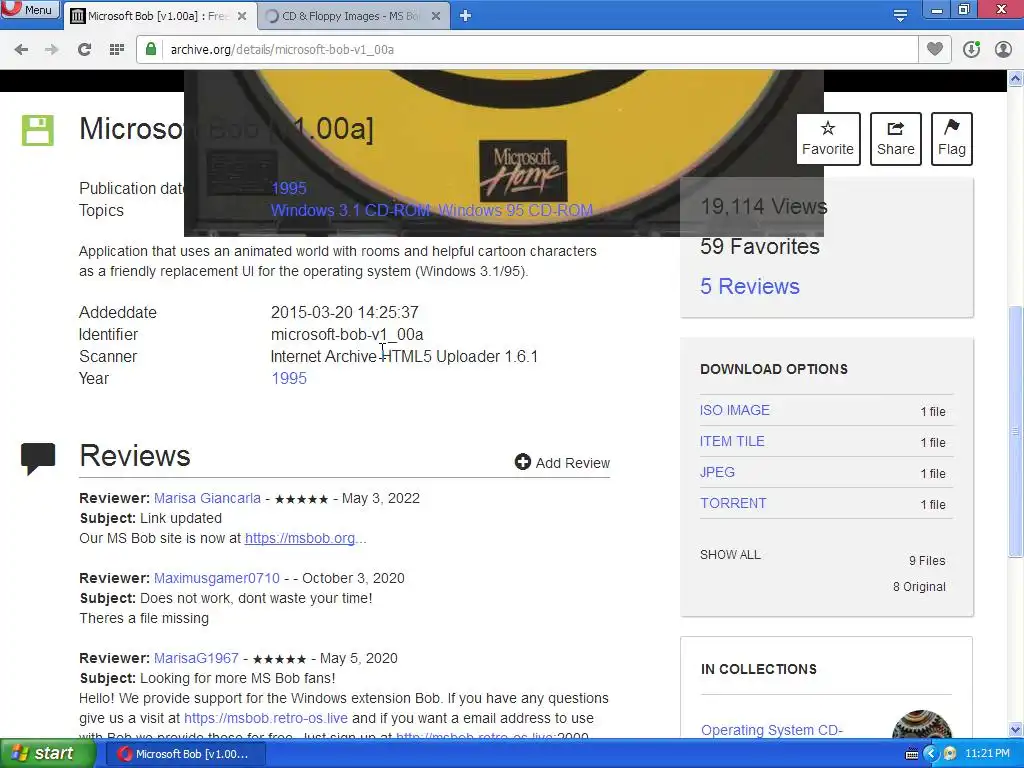Image resolution: width=1024 pixels, height=768 pixels.
Task: Click the green floppy disk software icon
Action: [x=37, y=130]
